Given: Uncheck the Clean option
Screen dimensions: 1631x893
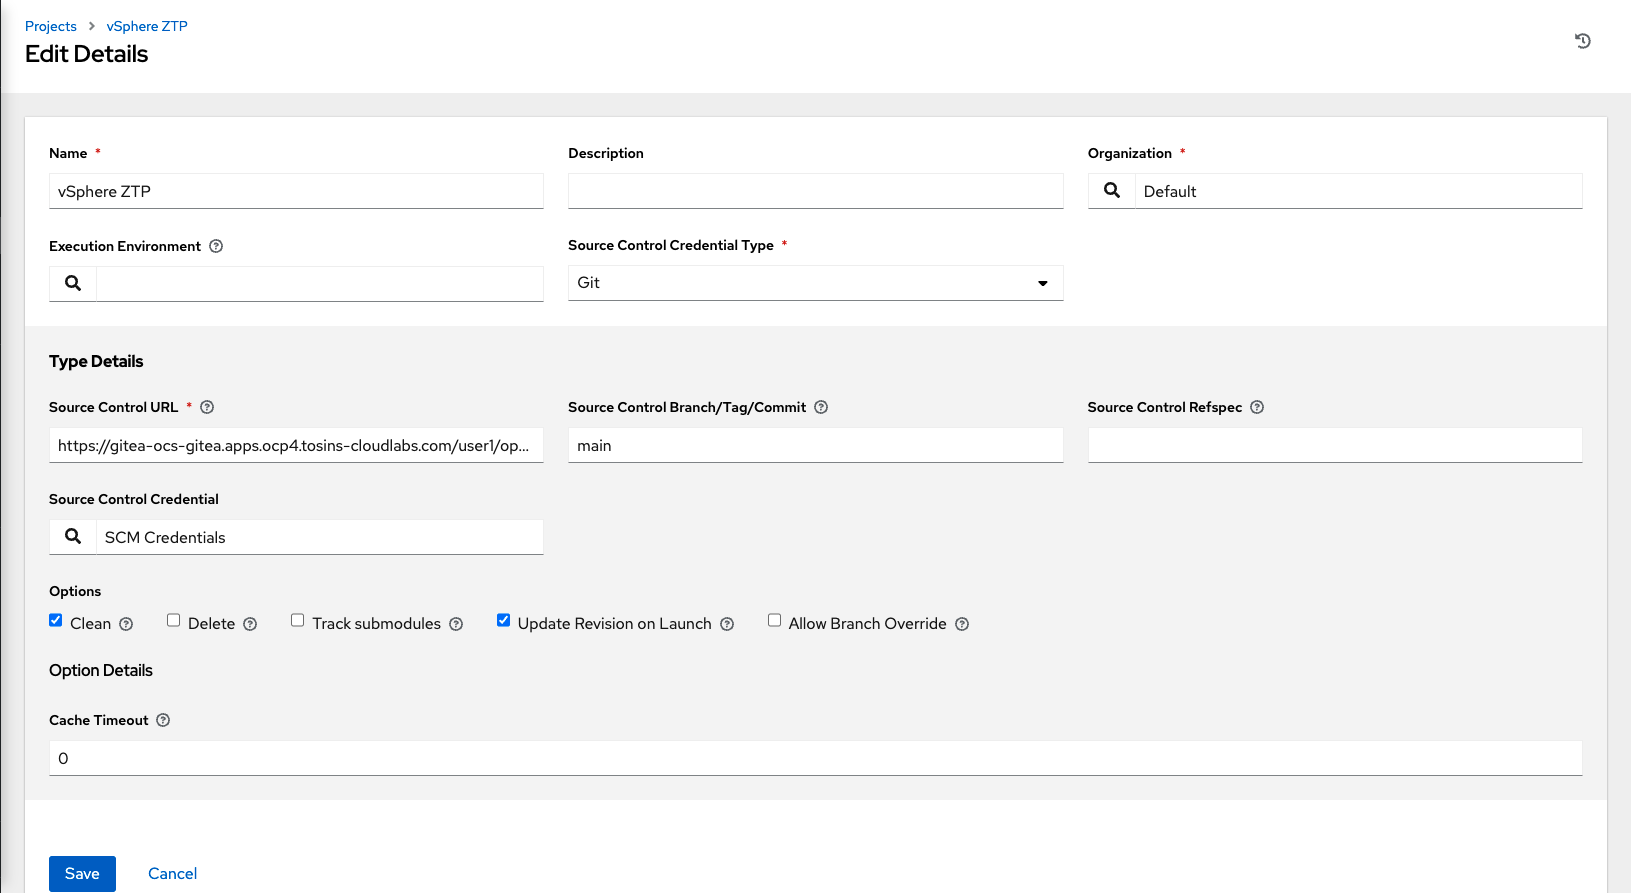Looking at the screenshot, I should (56, 621).
